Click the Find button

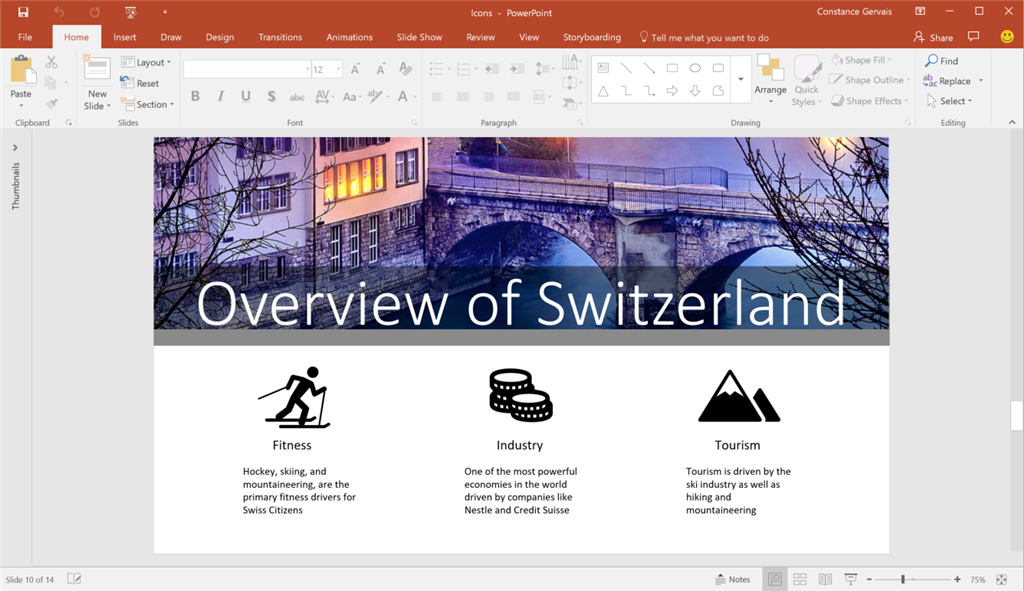(942, 61)
